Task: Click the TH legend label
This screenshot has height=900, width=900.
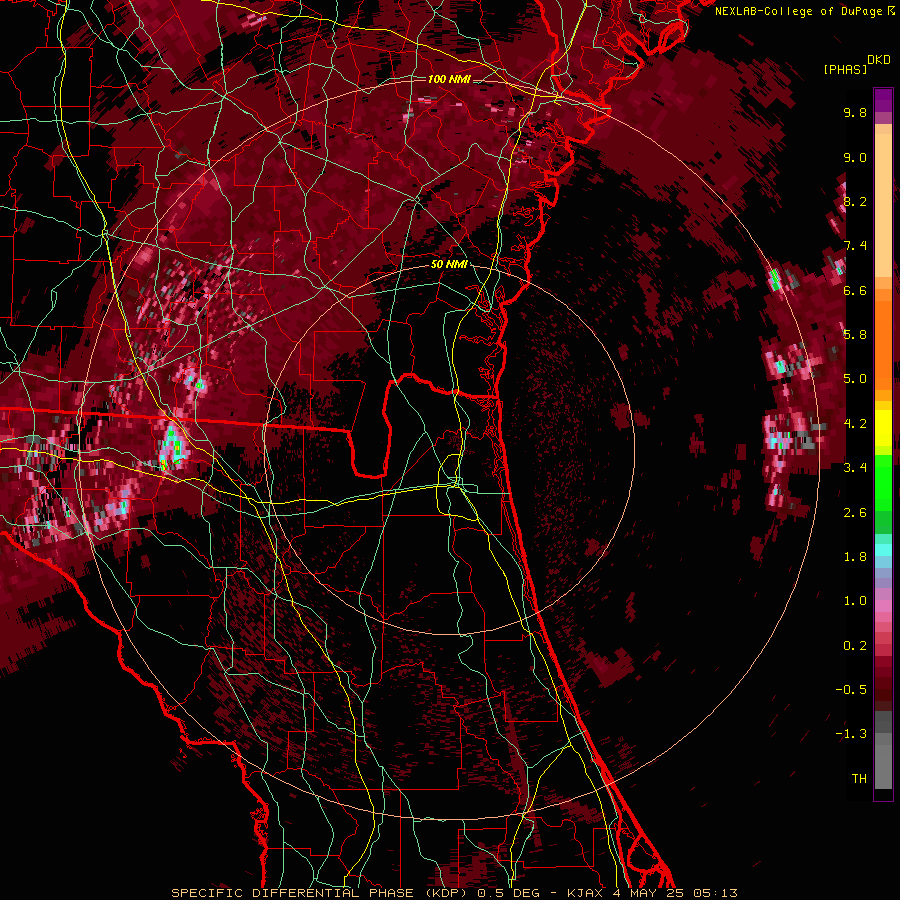Action: [859, 778]
